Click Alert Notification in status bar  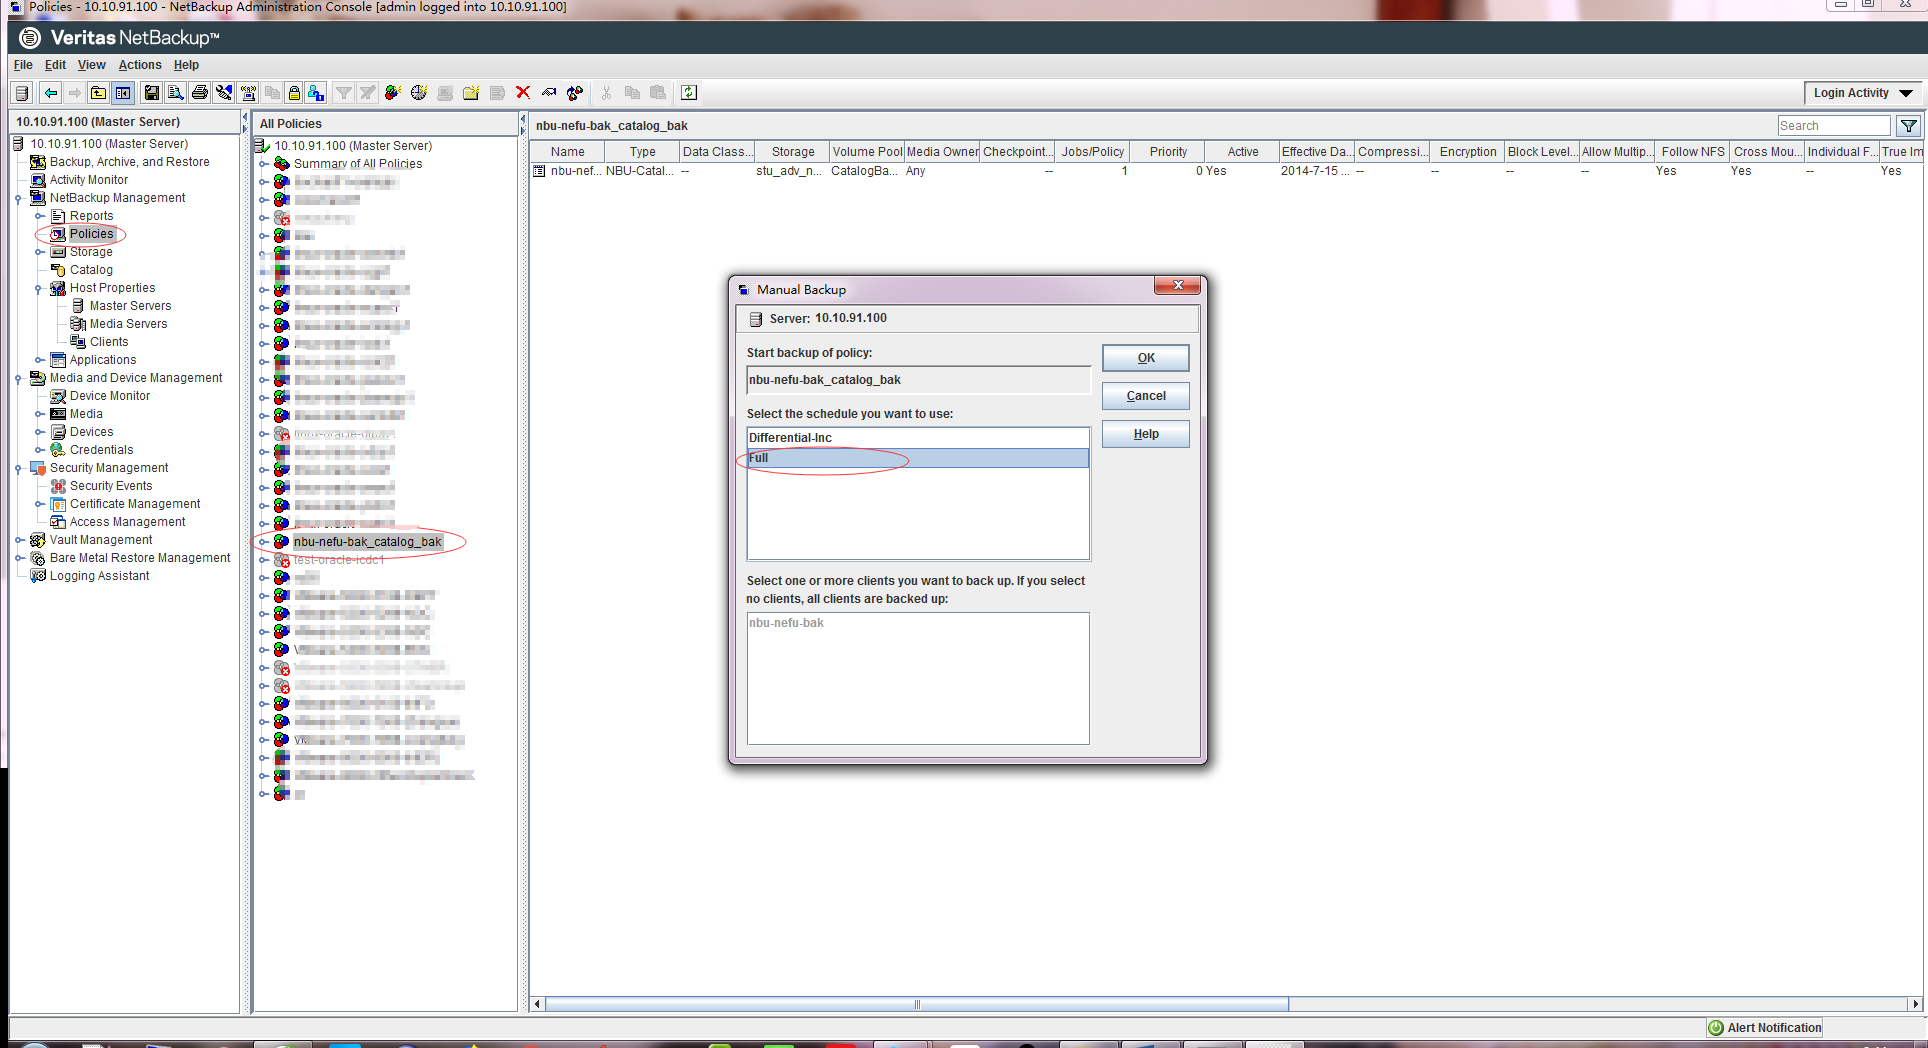(1774, 1028)
